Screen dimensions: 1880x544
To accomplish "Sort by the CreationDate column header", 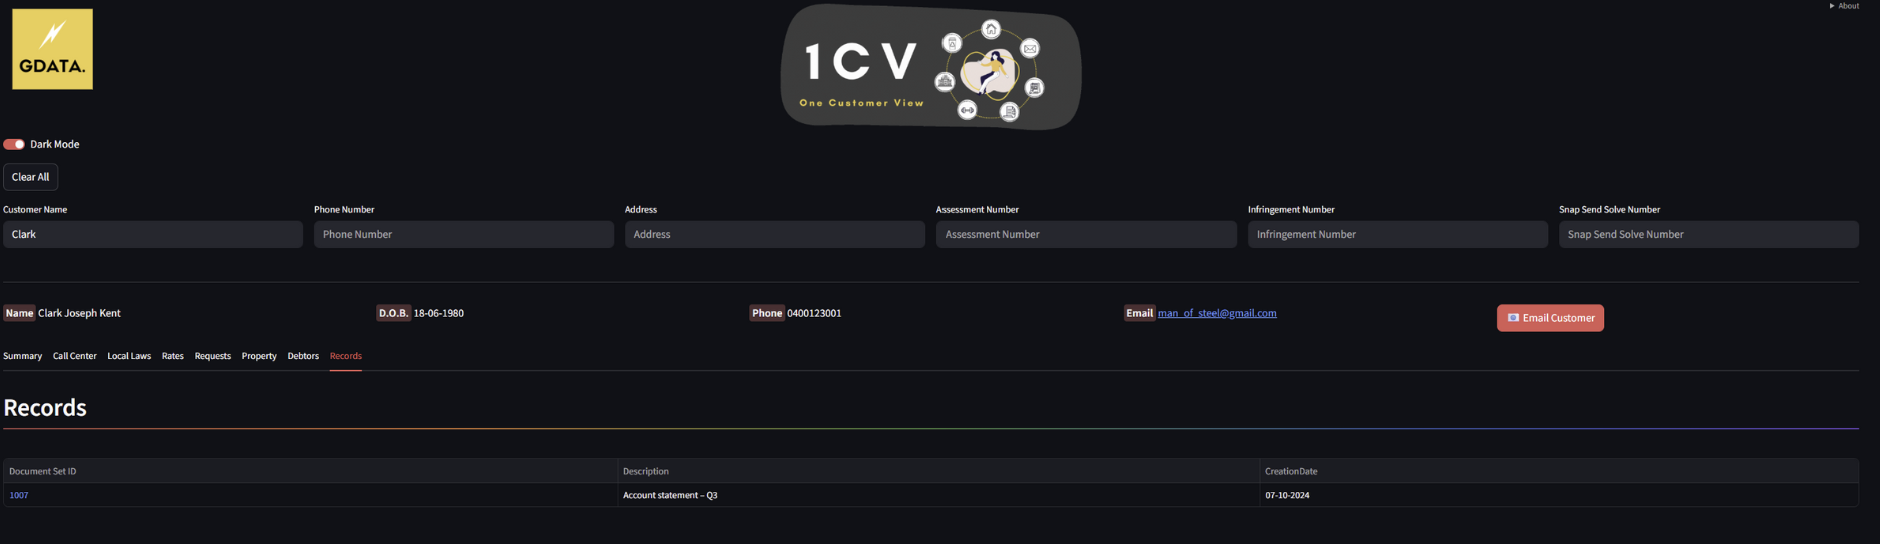I will (x=1291, y=471).
